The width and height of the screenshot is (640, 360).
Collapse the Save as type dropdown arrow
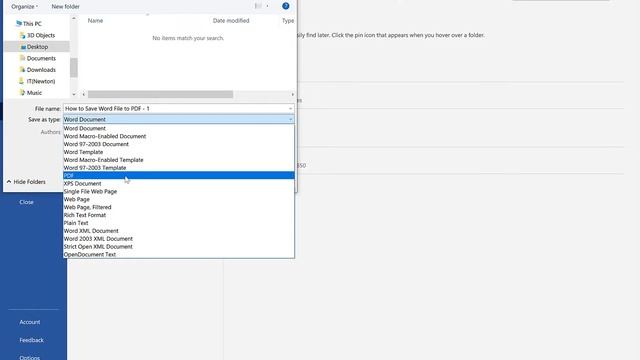[x=291, y=120]
